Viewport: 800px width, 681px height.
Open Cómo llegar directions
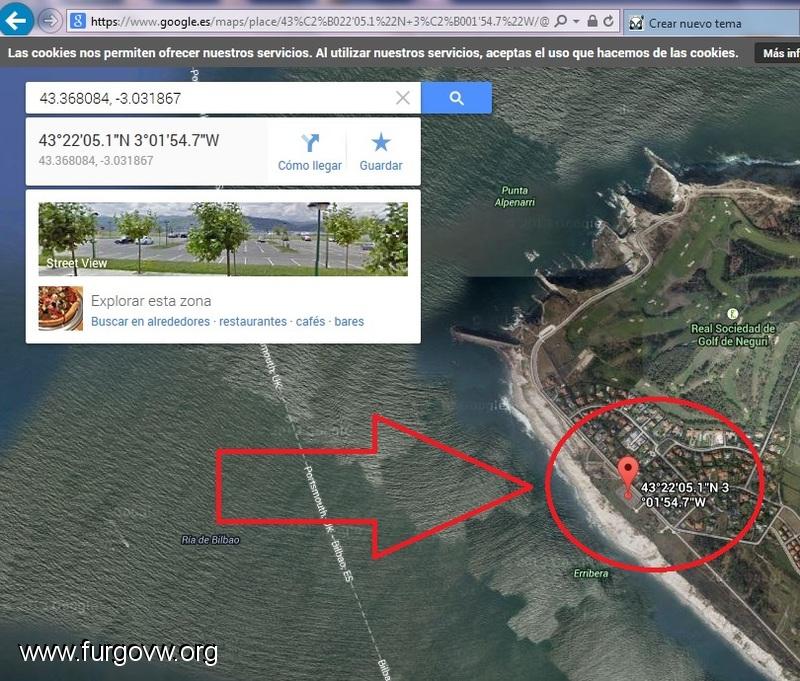tap(310, 152)
